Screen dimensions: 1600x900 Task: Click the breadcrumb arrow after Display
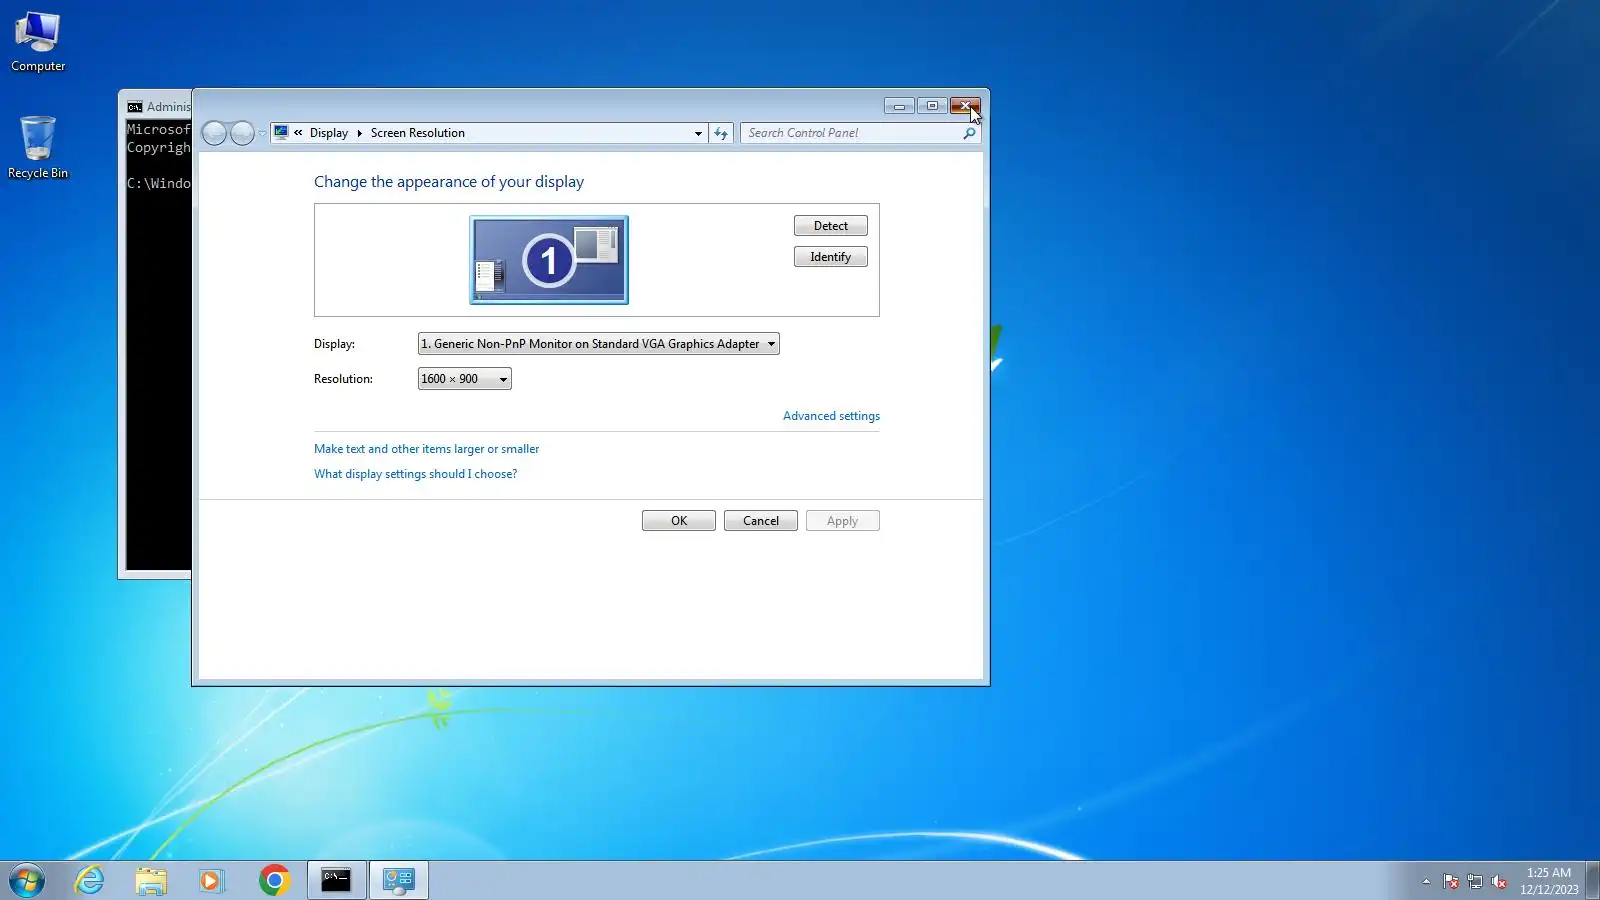(359, 133)
